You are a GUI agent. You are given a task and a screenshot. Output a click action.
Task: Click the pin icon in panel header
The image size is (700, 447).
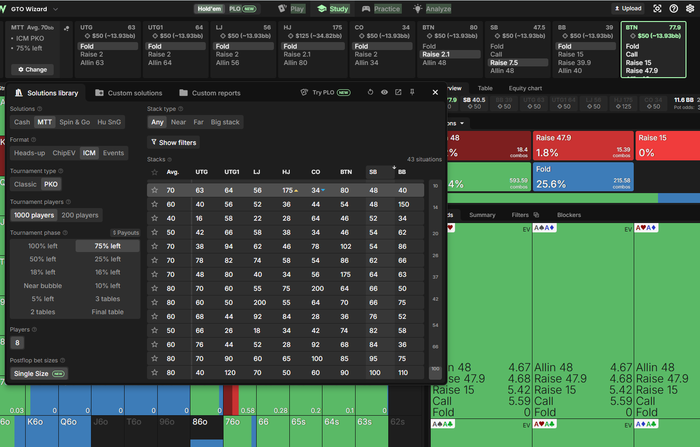[x=412, y=92]
